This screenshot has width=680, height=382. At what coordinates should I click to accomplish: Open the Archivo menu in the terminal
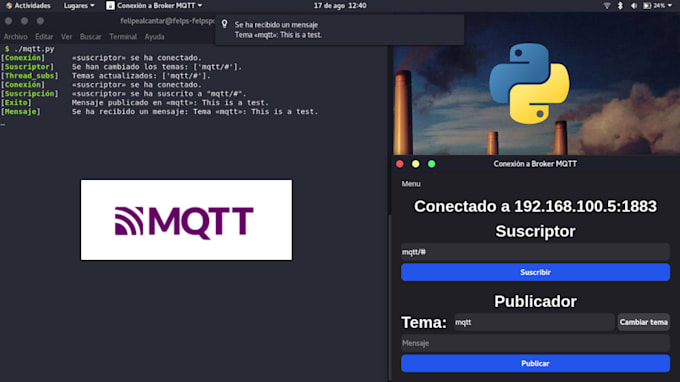(16, 37)
